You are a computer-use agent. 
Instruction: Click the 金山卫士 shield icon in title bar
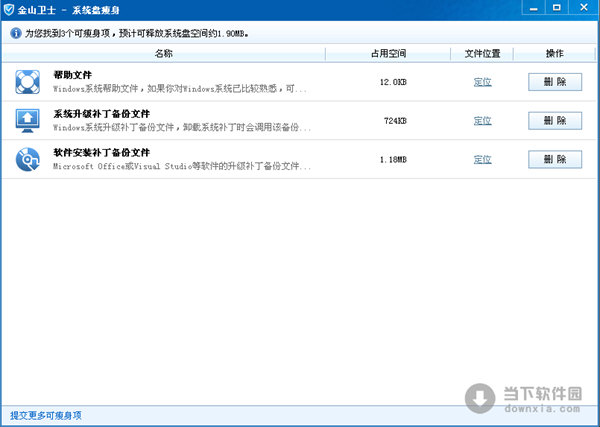(9, 10)
